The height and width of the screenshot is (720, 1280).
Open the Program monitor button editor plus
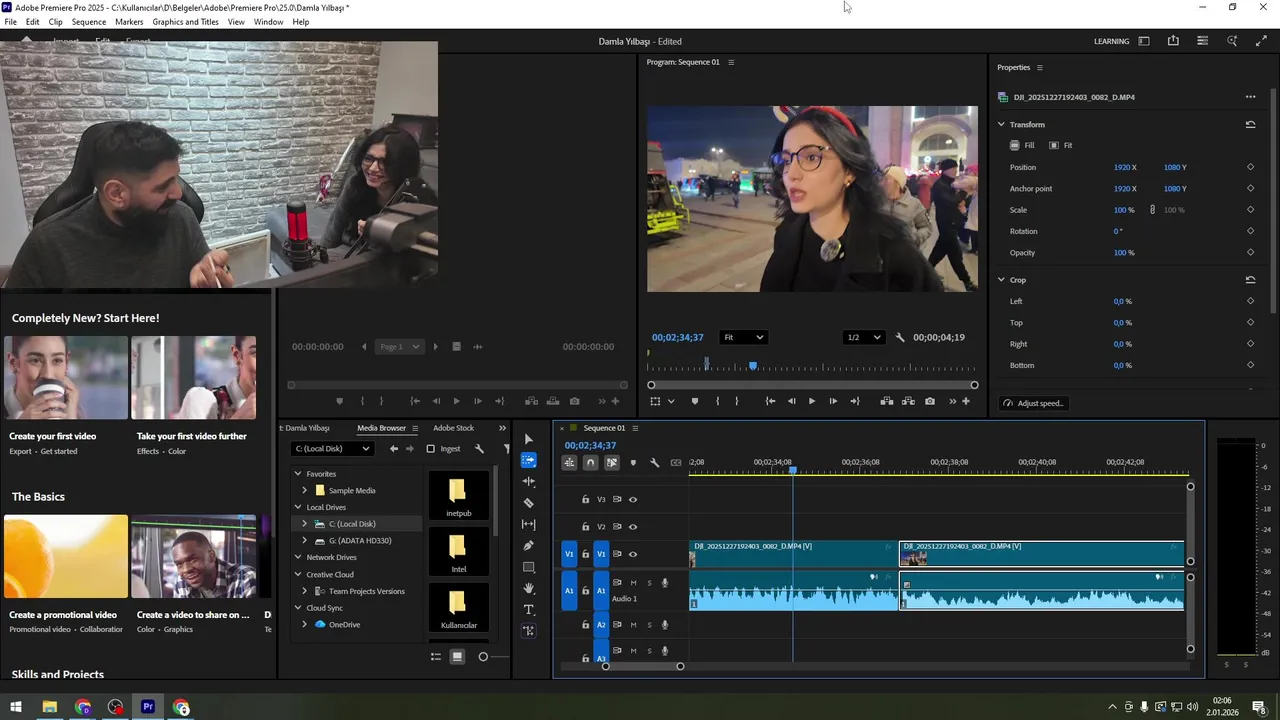[x=965, y=401]
